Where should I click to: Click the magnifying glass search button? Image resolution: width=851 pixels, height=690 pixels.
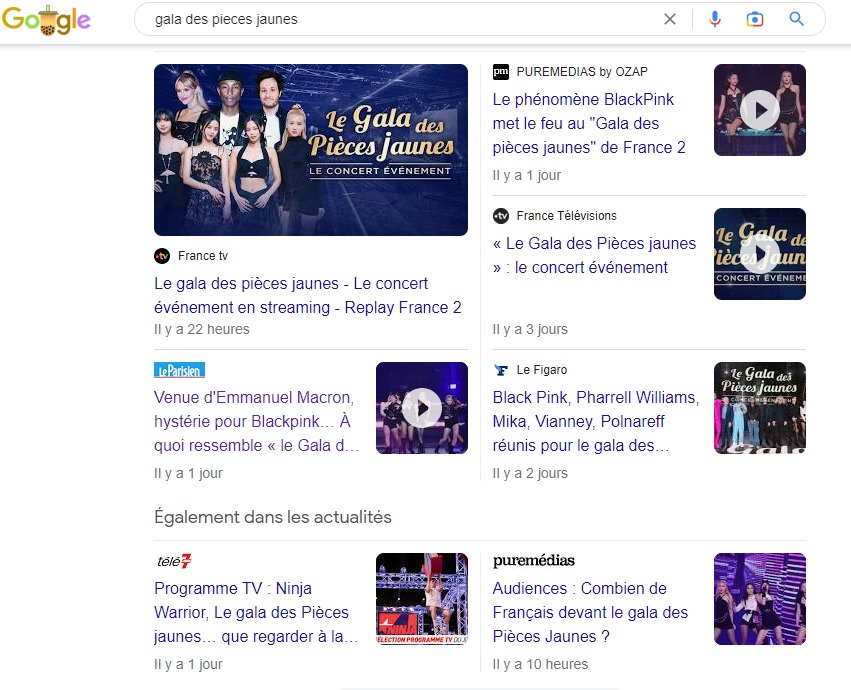click(796, 19)
